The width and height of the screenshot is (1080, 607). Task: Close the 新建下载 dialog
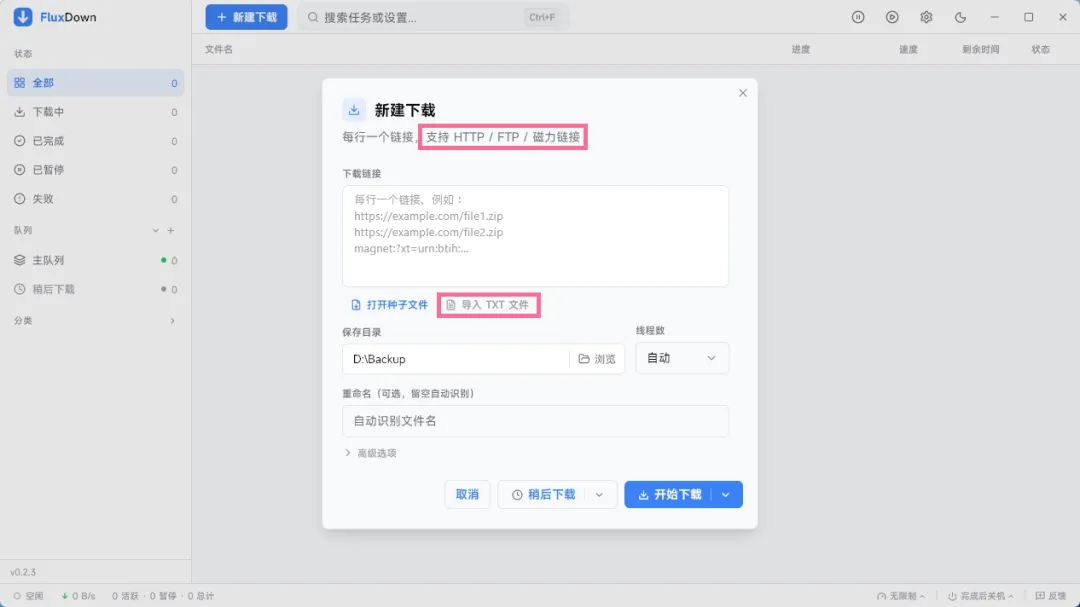(742, 93)
